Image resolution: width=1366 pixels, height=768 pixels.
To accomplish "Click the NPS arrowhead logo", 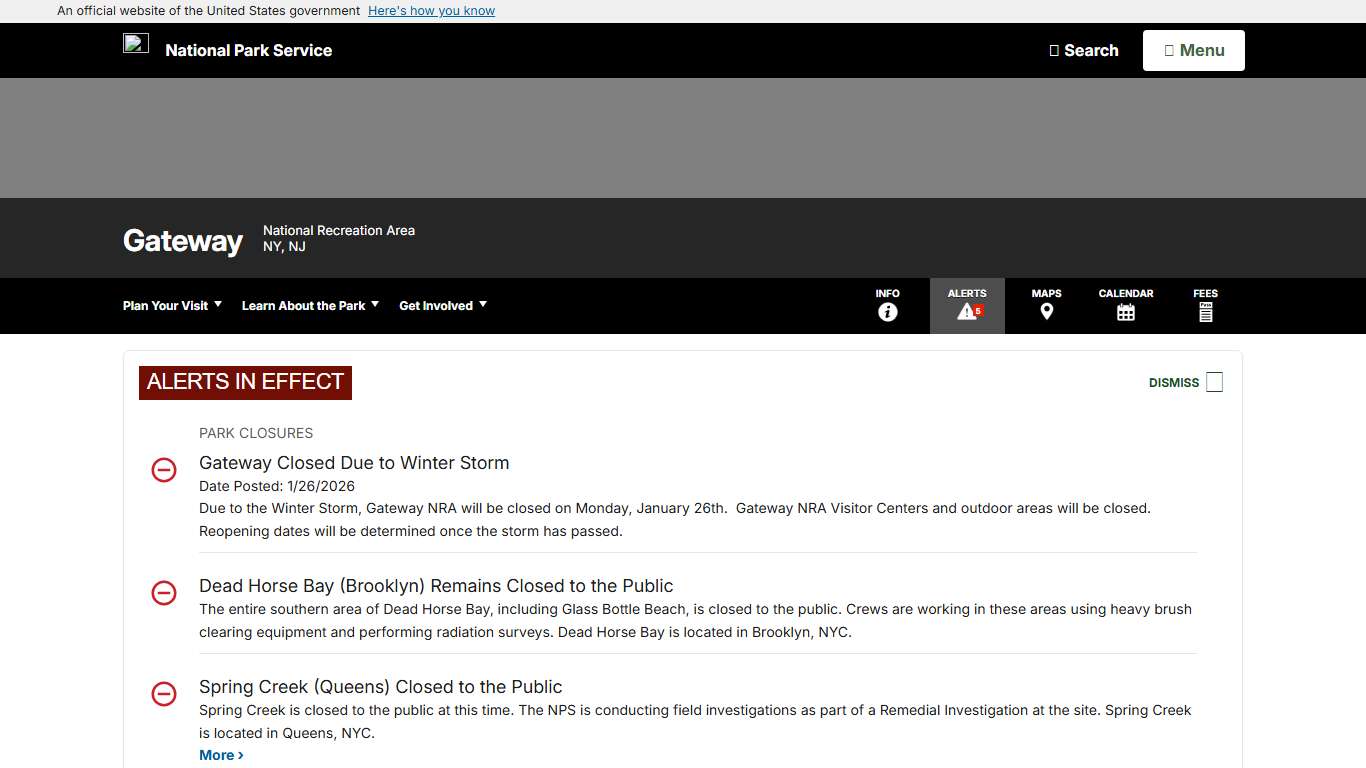I will [x=136, y=43].
